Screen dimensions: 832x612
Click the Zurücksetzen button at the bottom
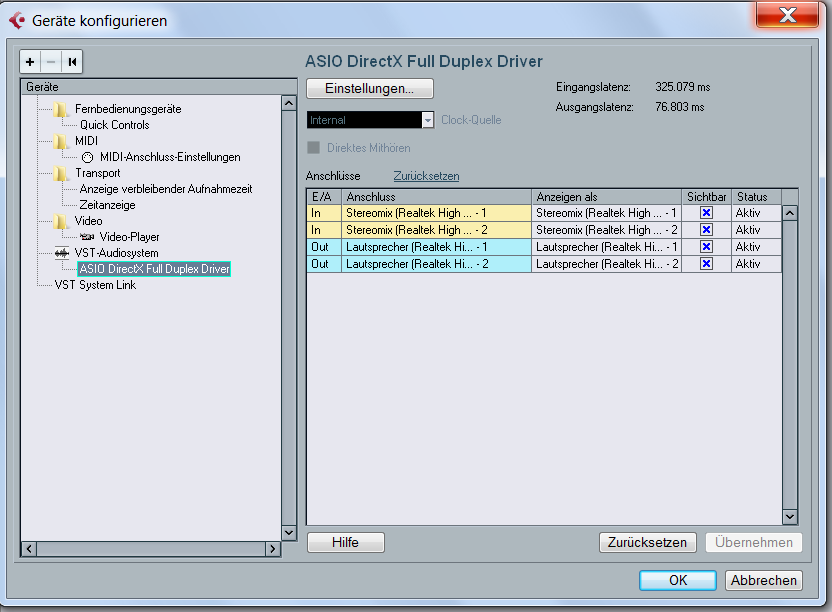[x=647, y=542]
